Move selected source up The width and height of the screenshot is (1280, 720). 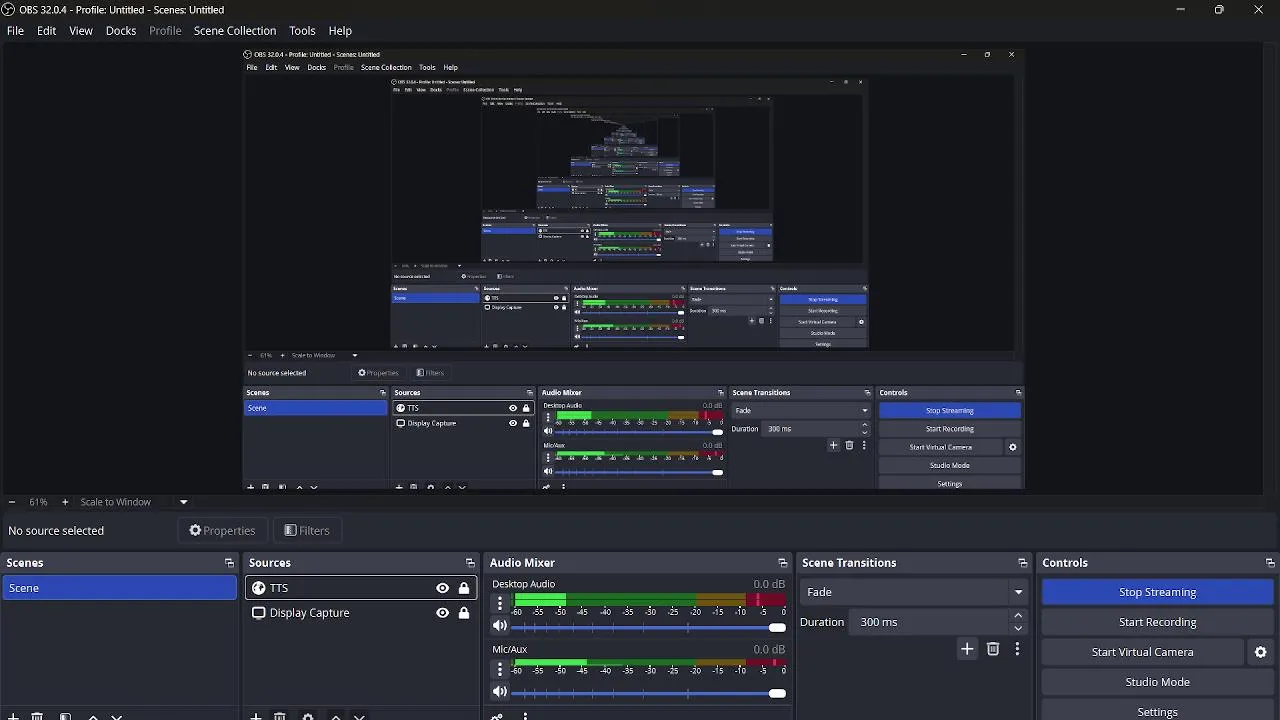[336, 716]
